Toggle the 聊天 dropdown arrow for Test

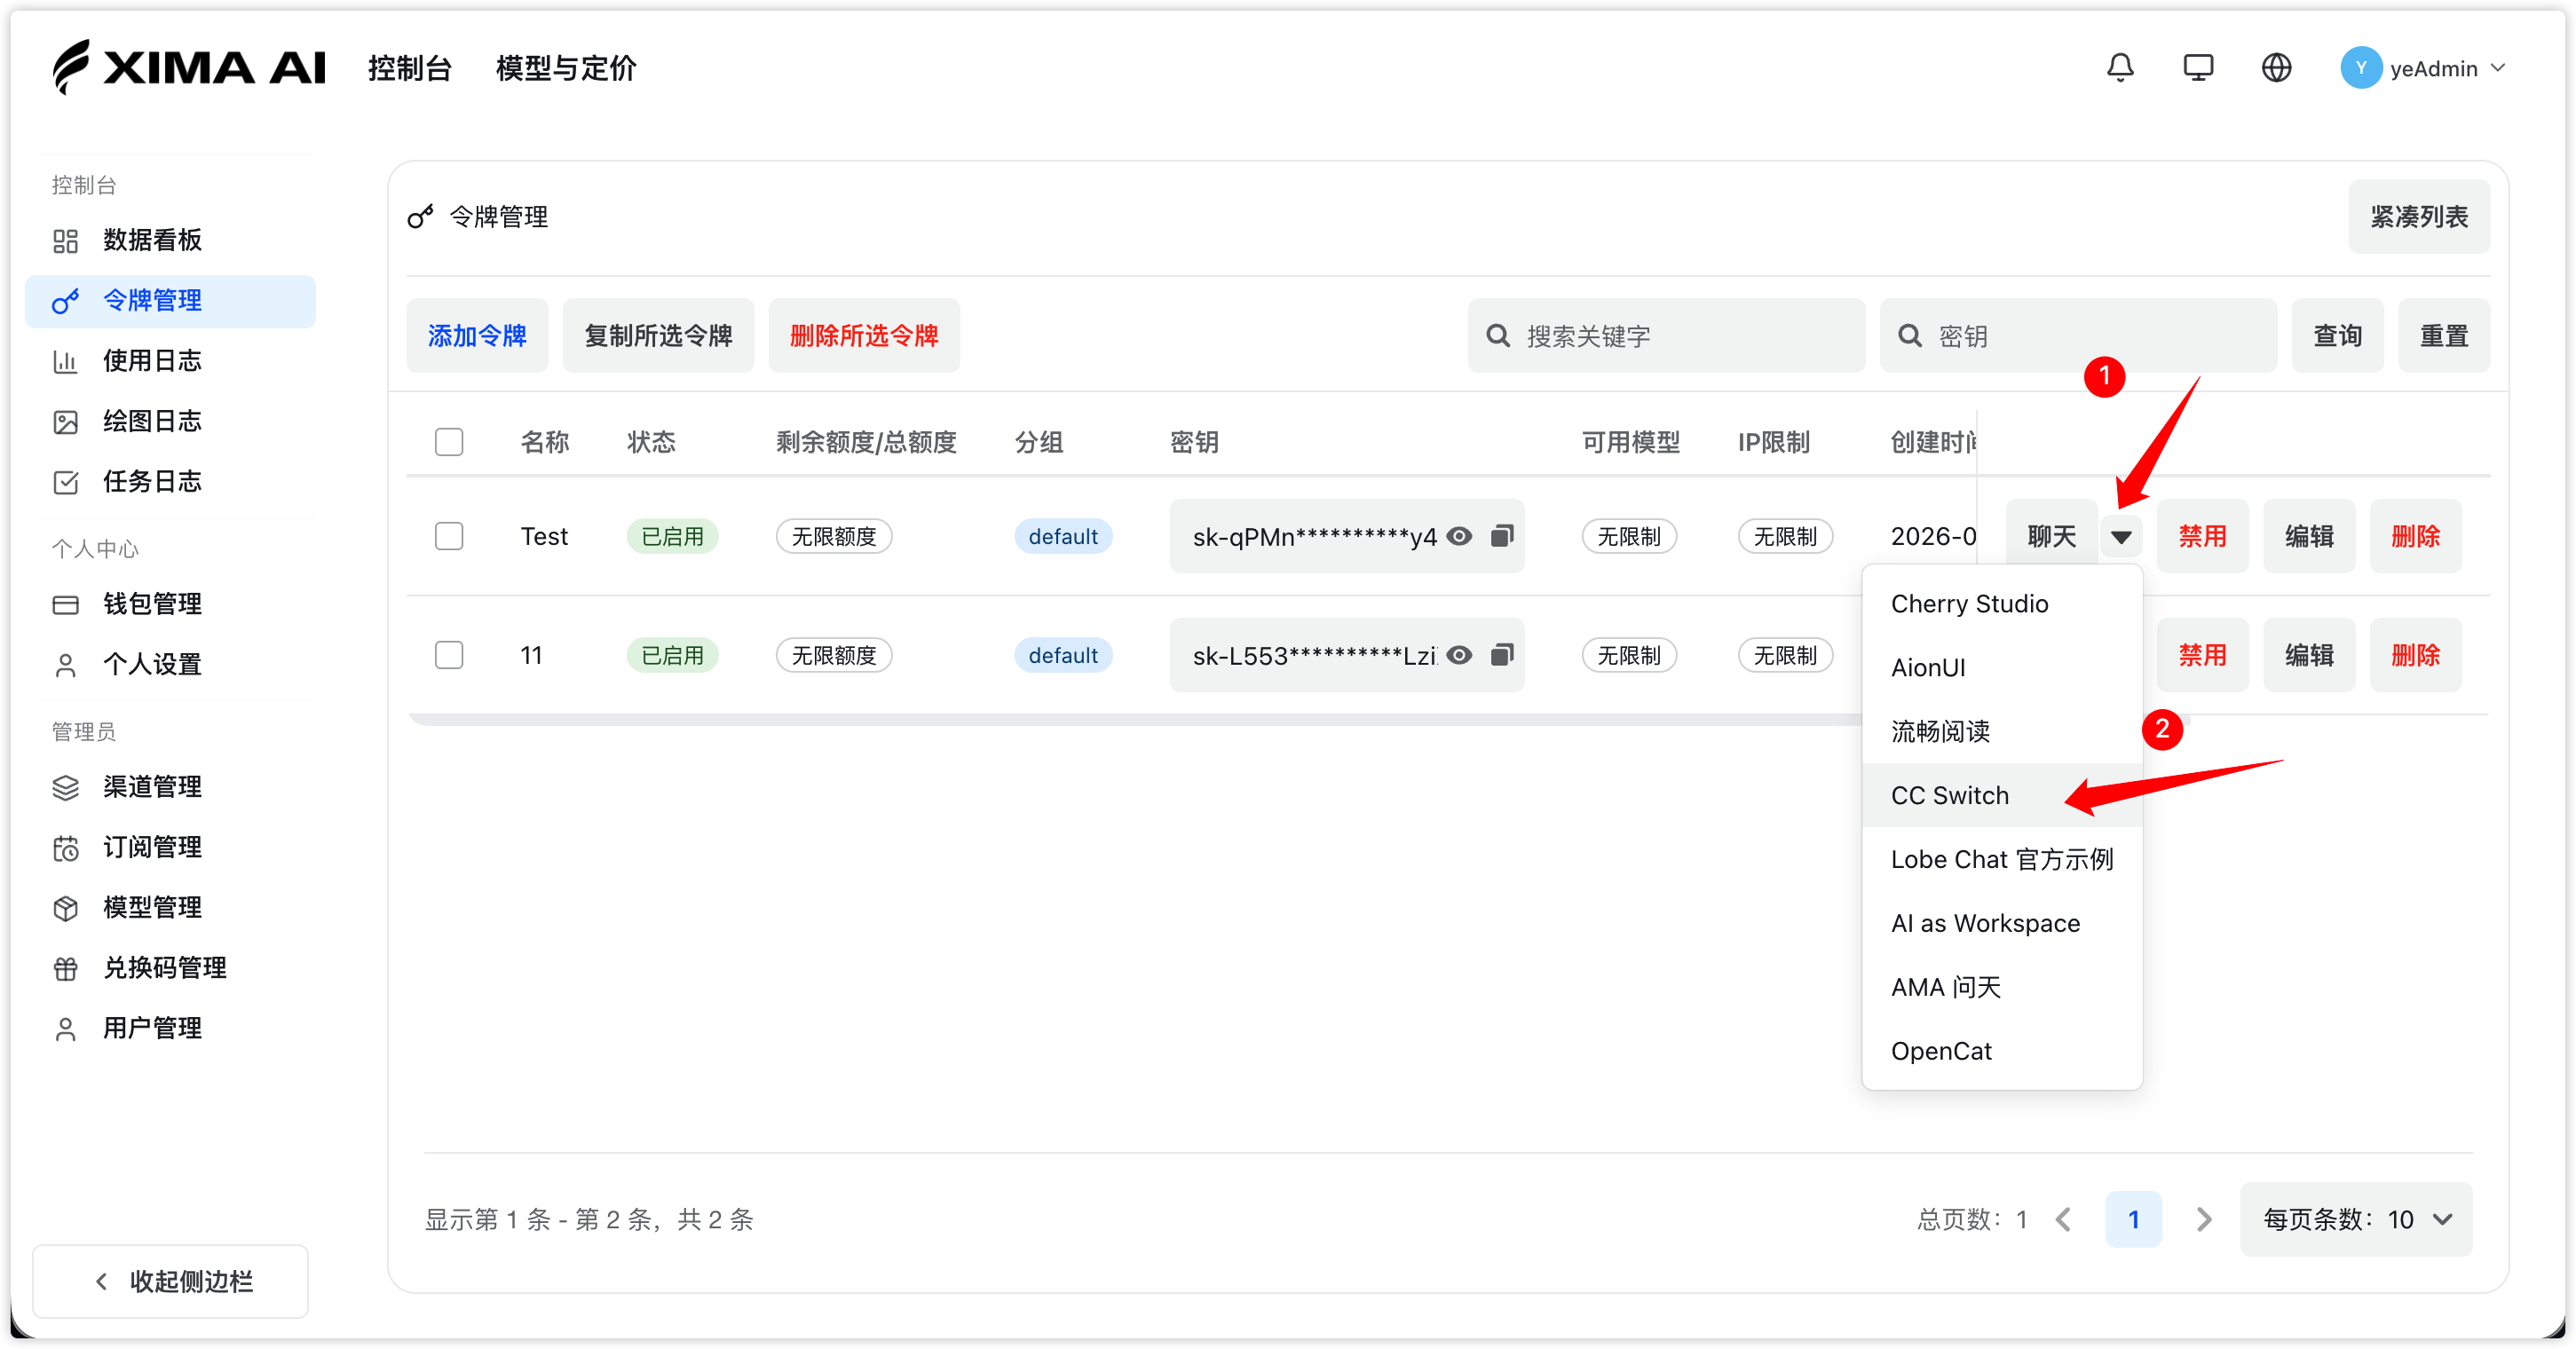pyautogui.click(x=2120, y=537)
